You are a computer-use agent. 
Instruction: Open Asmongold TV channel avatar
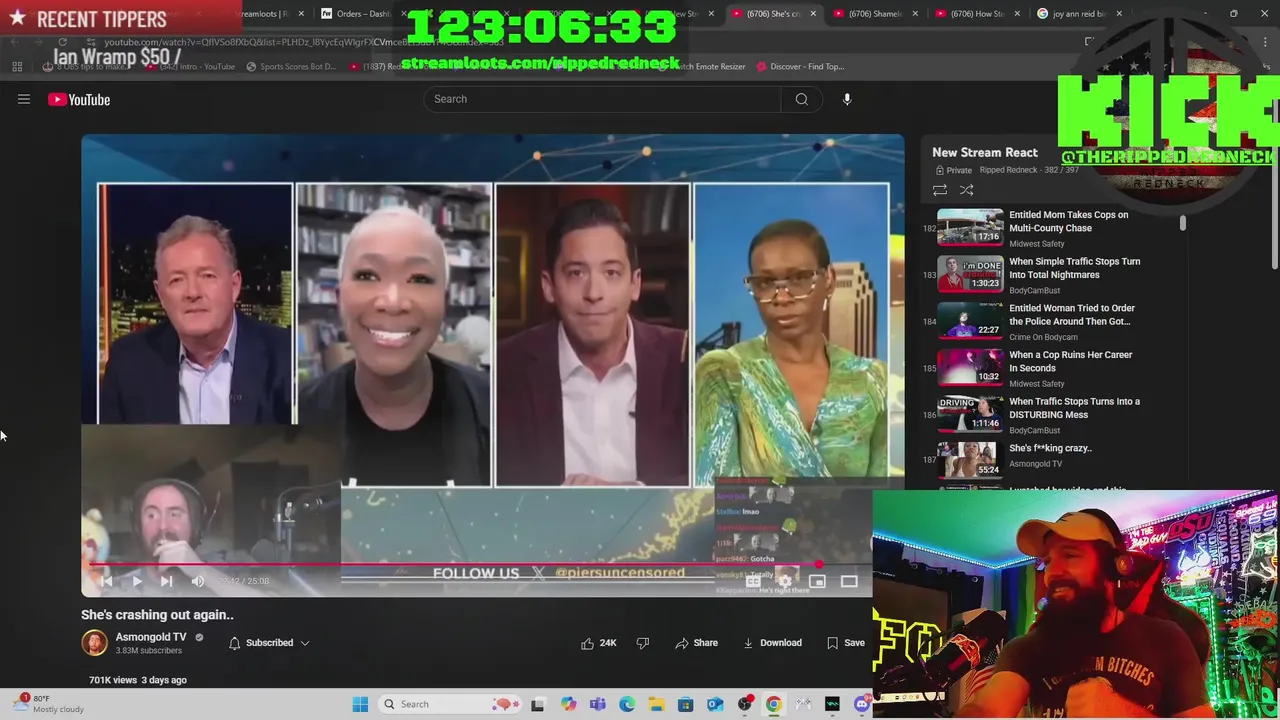95,643
